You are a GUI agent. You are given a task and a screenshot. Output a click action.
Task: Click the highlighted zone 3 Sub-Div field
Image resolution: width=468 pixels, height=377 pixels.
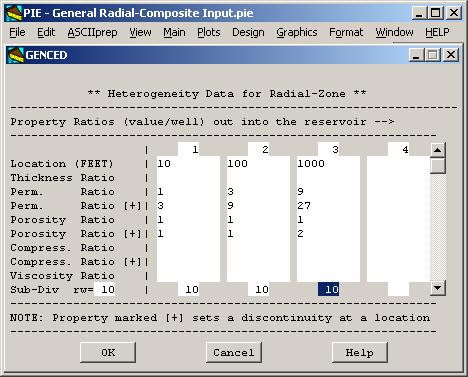pos(328,289)
